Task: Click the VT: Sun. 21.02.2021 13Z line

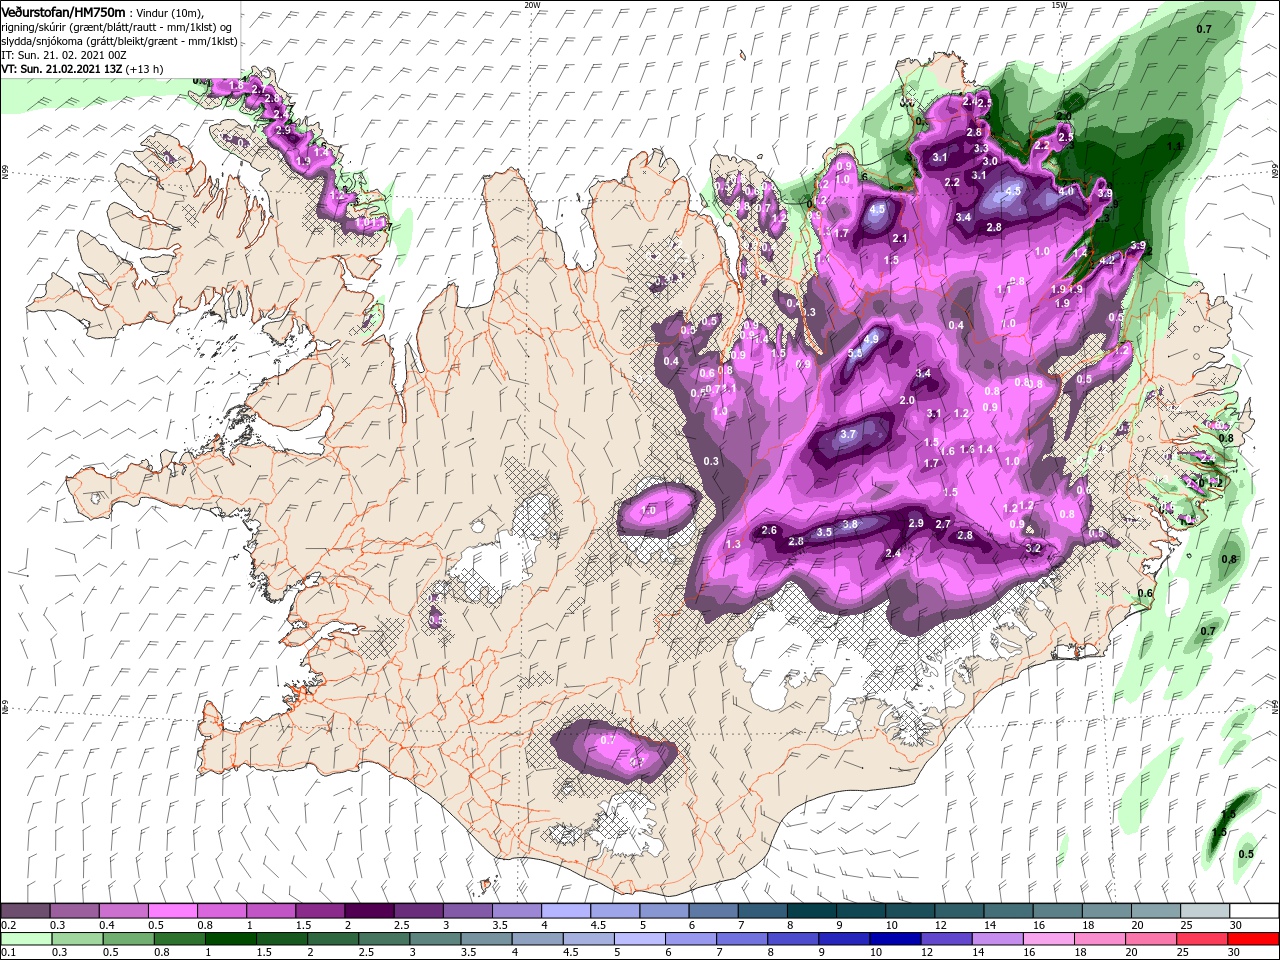Action: (82, 70)
